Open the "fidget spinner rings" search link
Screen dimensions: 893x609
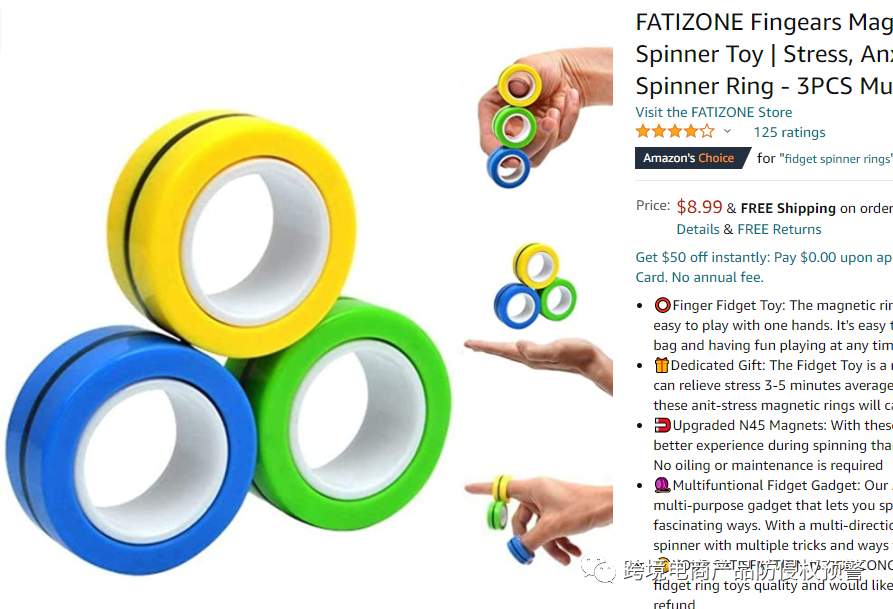point(835,159)
